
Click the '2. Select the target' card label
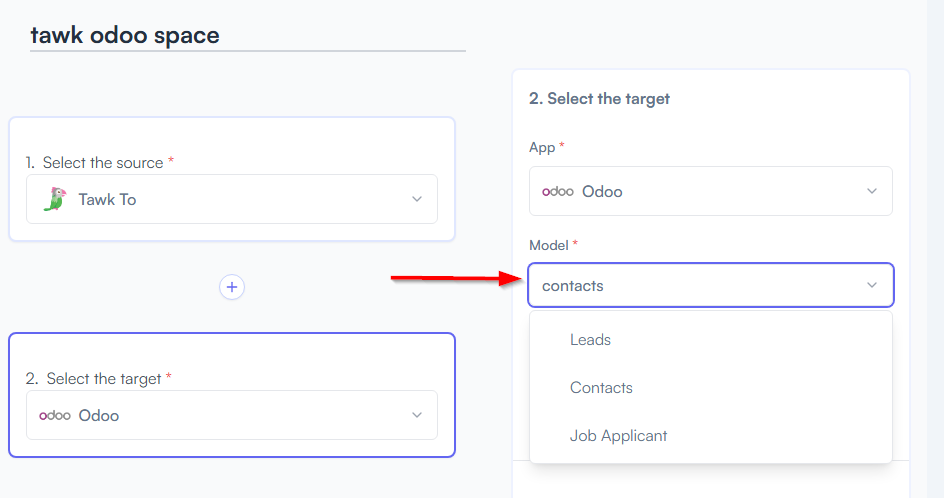[98, 379]
